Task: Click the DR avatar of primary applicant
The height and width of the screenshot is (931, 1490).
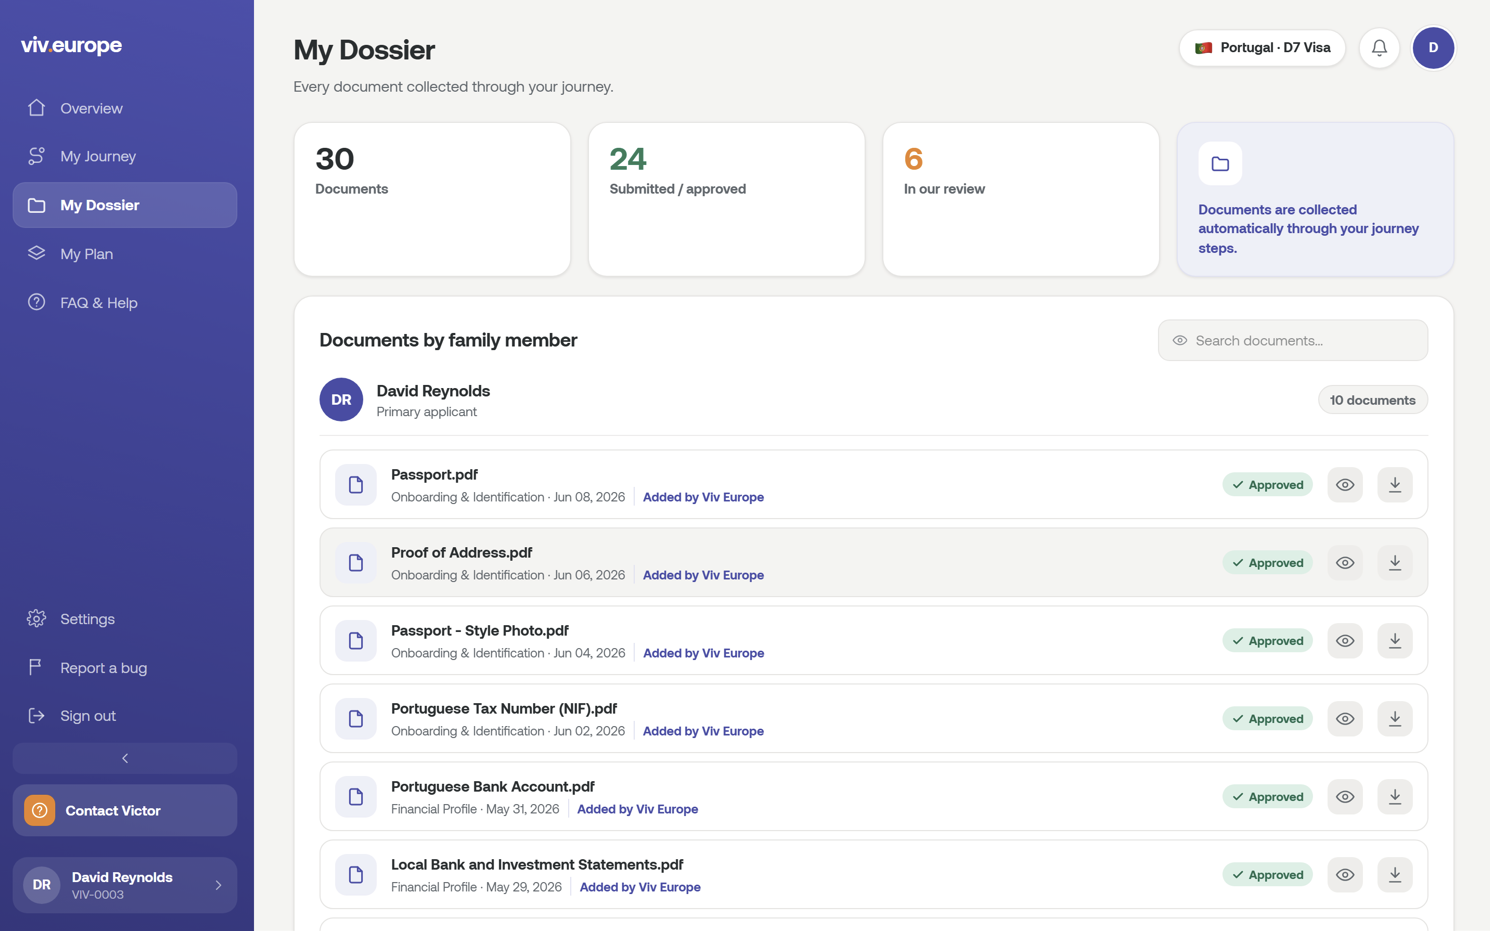Action: point(341,400)
